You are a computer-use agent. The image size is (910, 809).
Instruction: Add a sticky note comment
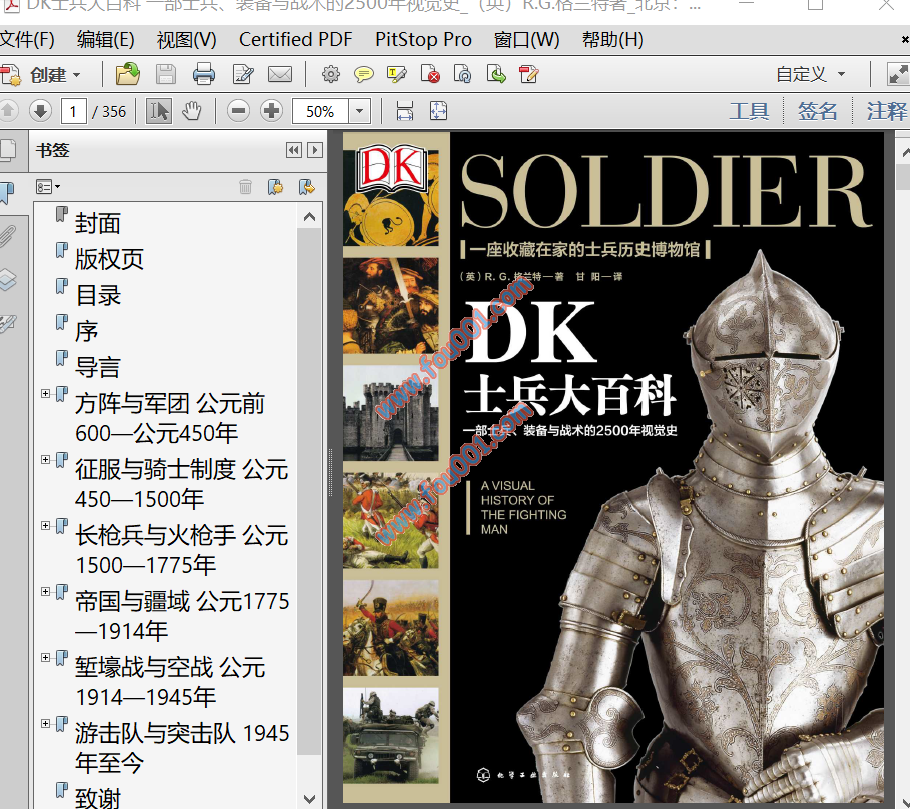click(x=363, y=74)
